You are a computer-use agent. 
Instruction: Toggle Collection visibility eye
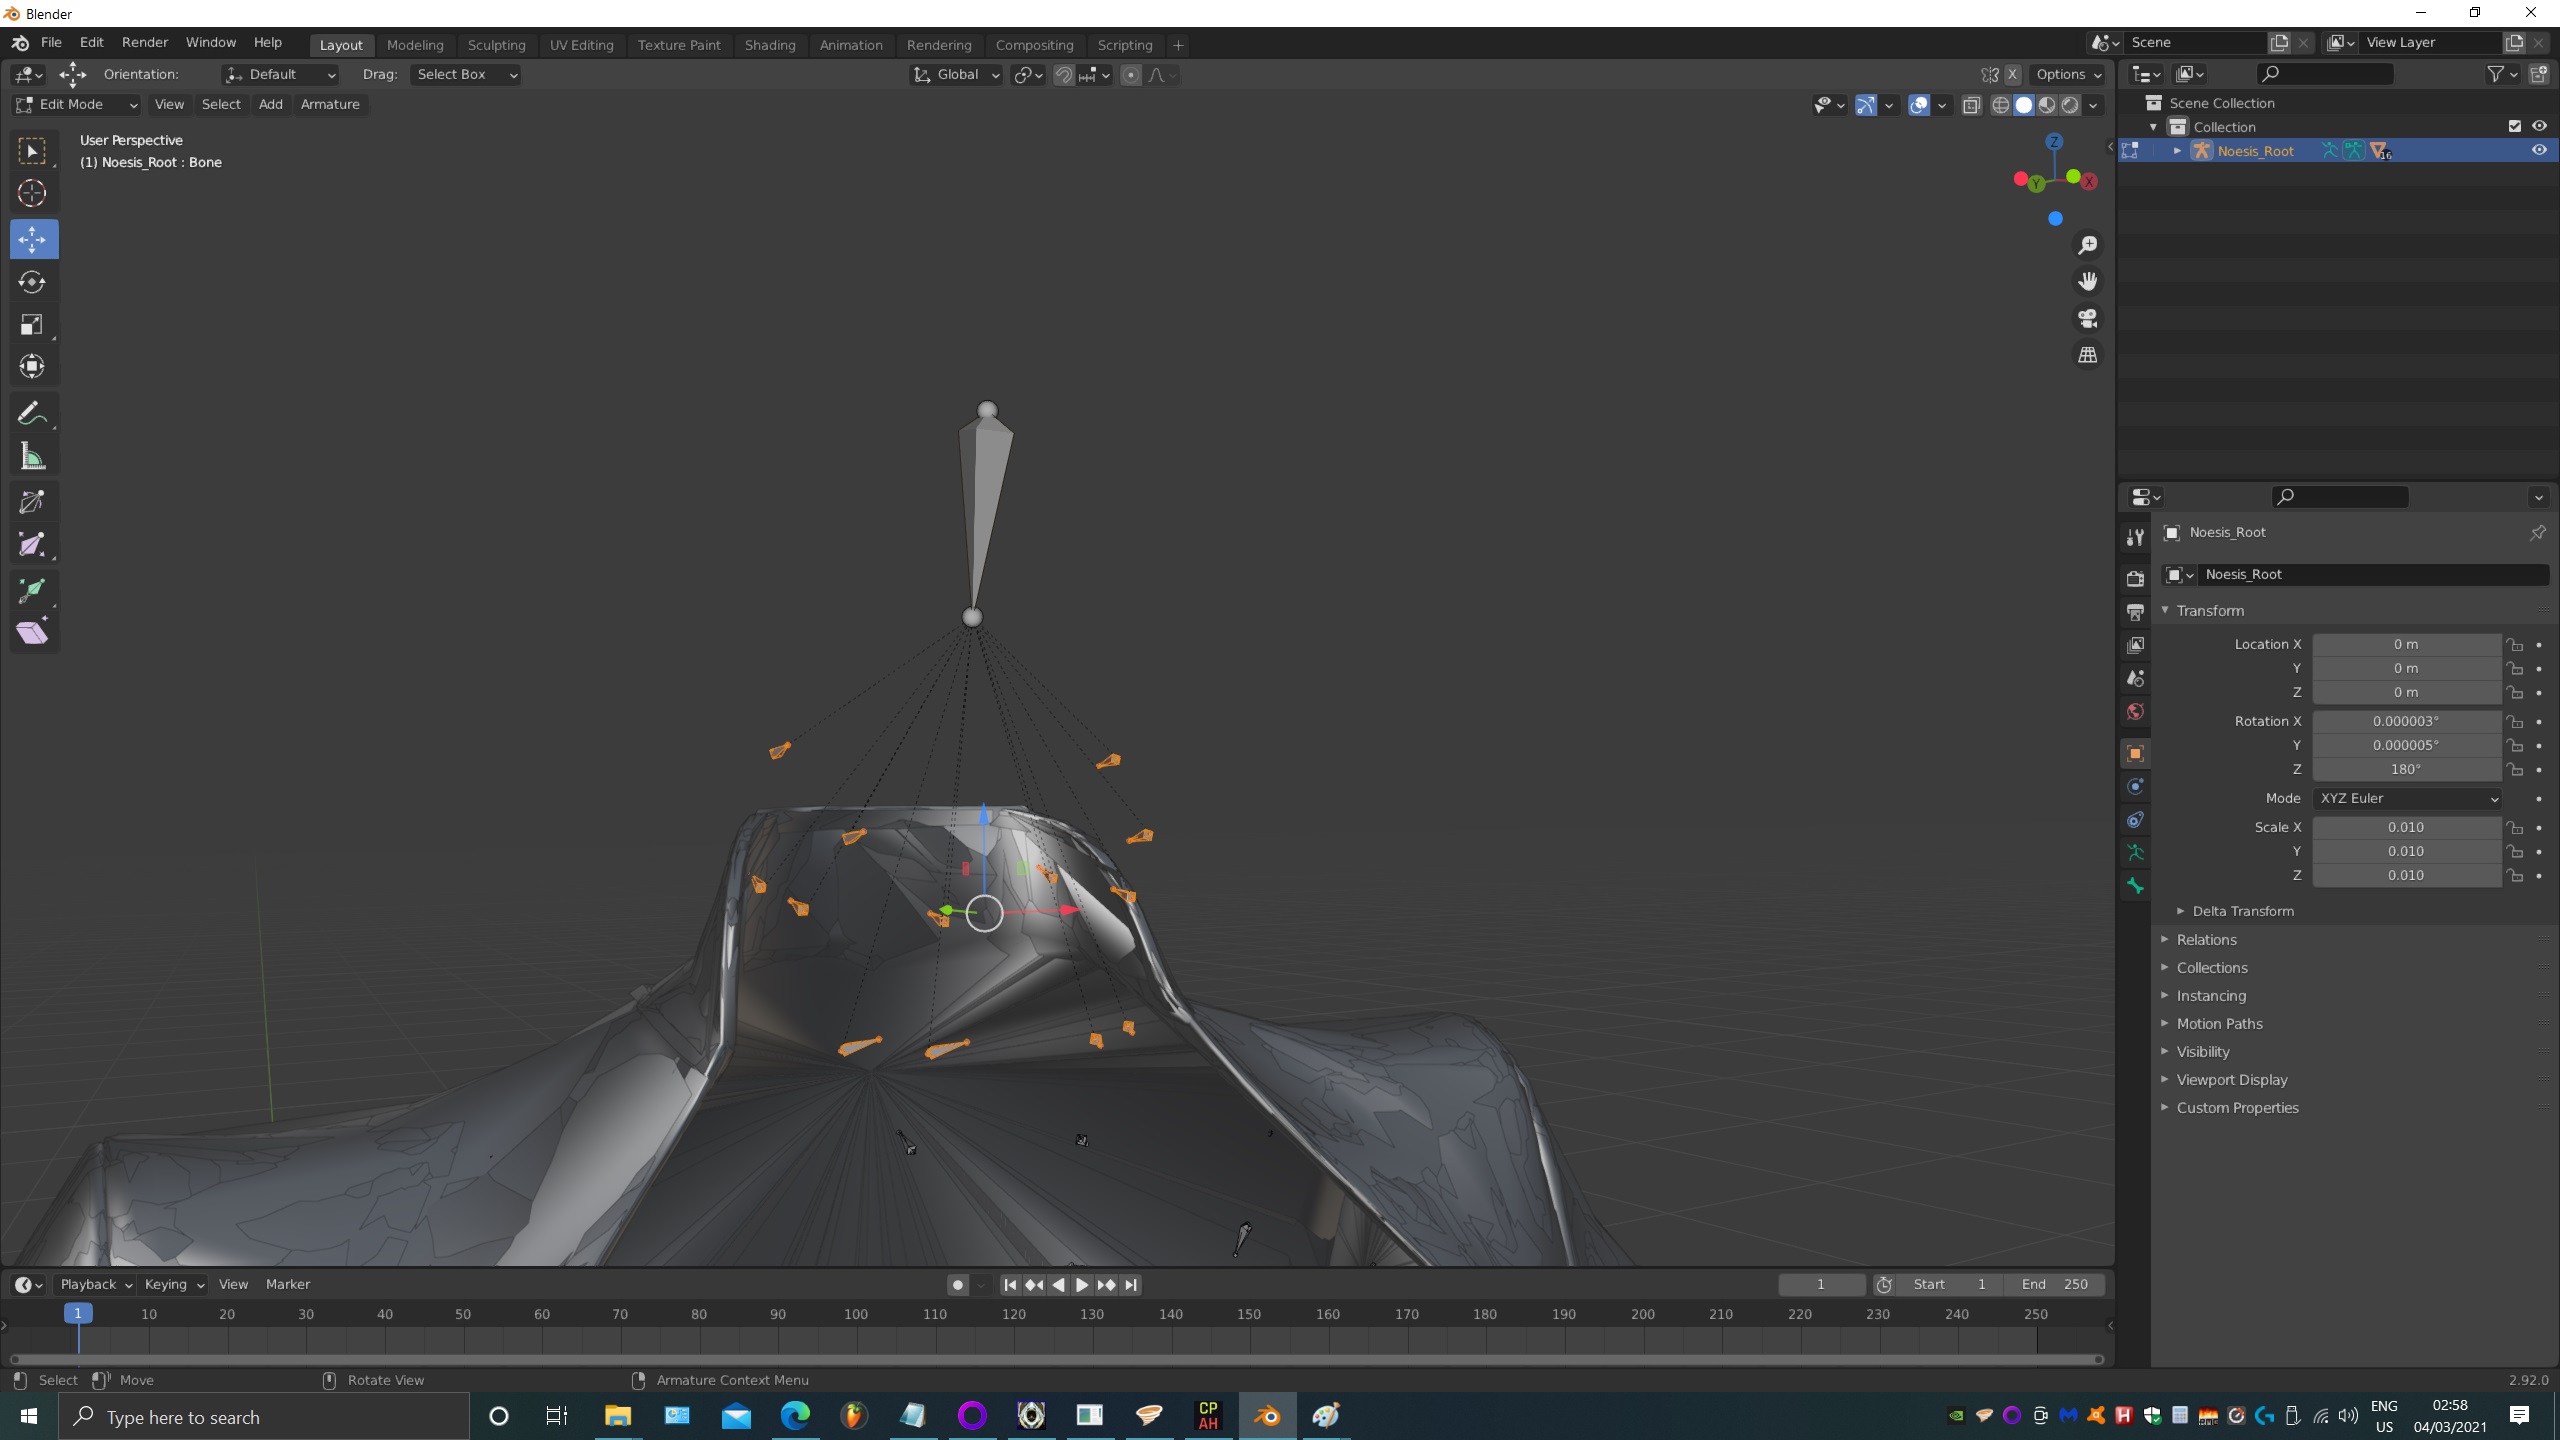tap(2538, 126)
